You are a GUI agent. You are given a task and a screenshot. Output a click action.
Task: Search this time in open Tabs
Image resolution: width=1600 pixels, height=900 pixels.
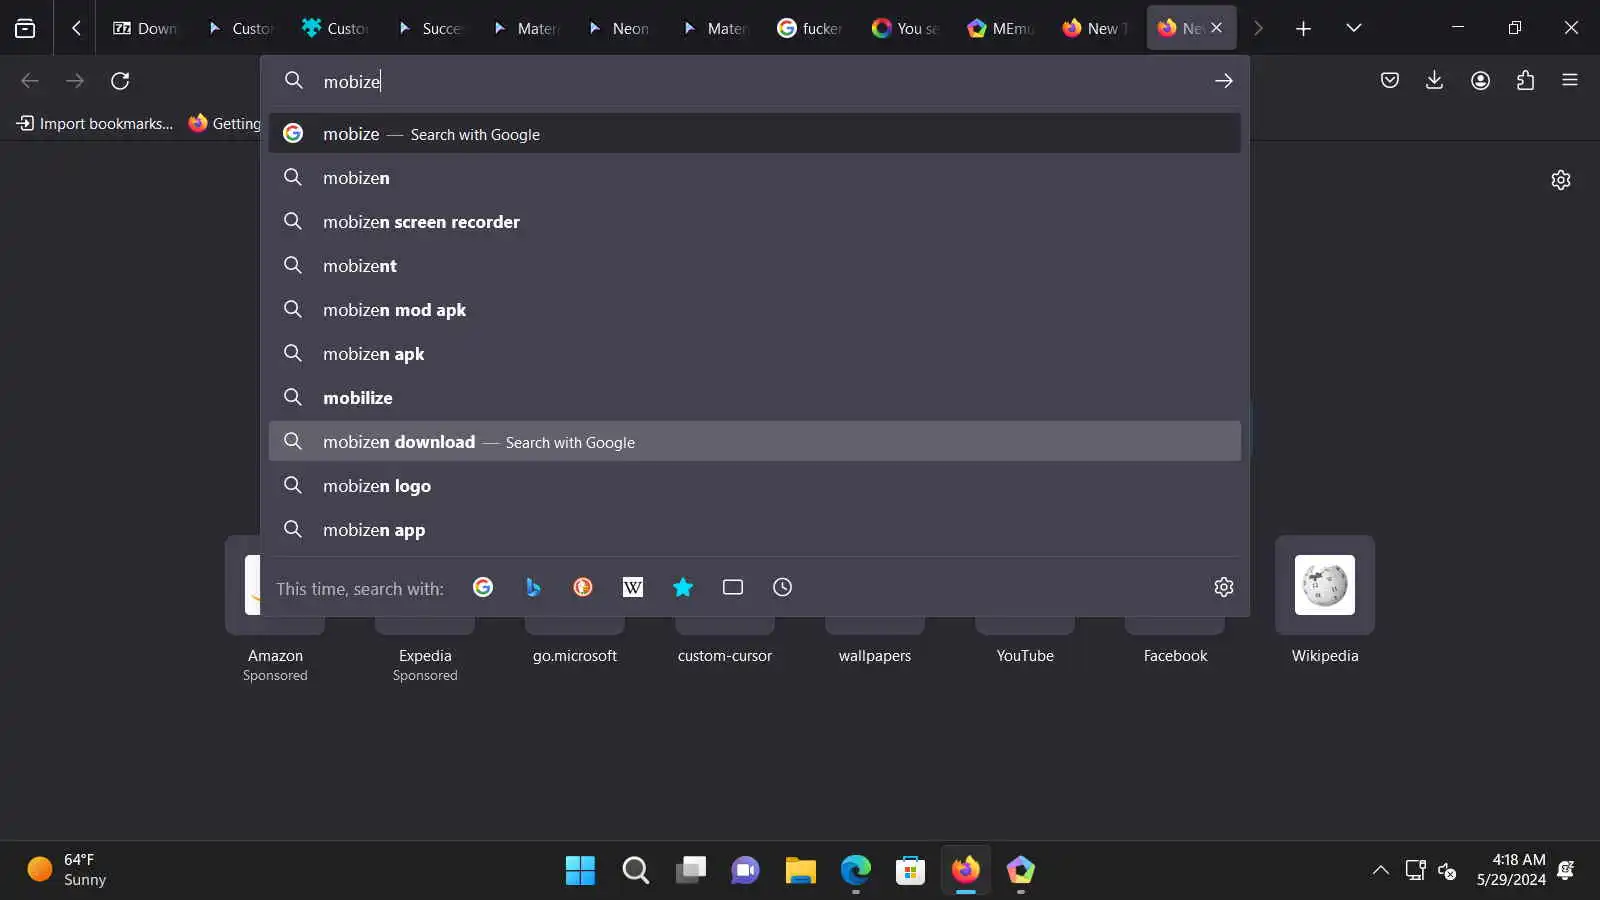tap(733, 588)
